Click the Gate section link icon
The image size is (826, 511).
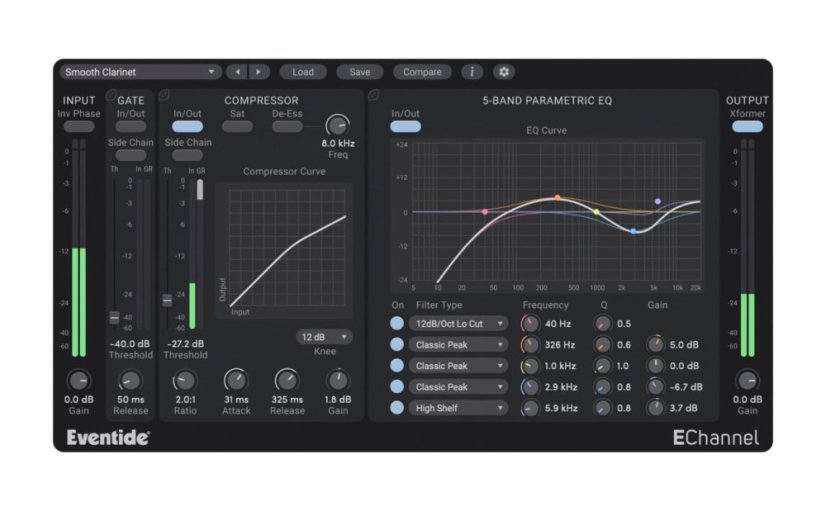coord(111,95)
